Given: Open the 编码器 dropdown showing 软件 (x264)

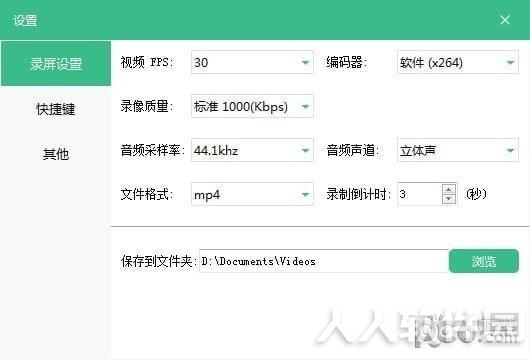Looking at the screenshot, I should pos(458,62).
